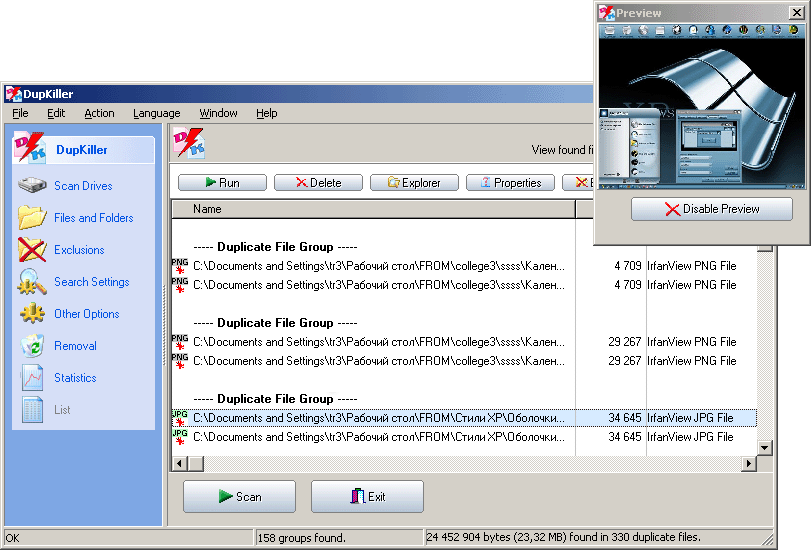Open the Help menu
Viewport: 811px width, 550px height.
pos(266,113)
